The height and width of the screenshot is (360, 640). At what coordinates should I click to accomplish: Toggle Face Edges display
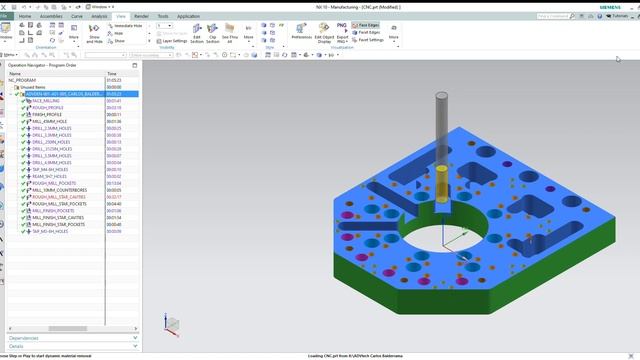point(365,25)
